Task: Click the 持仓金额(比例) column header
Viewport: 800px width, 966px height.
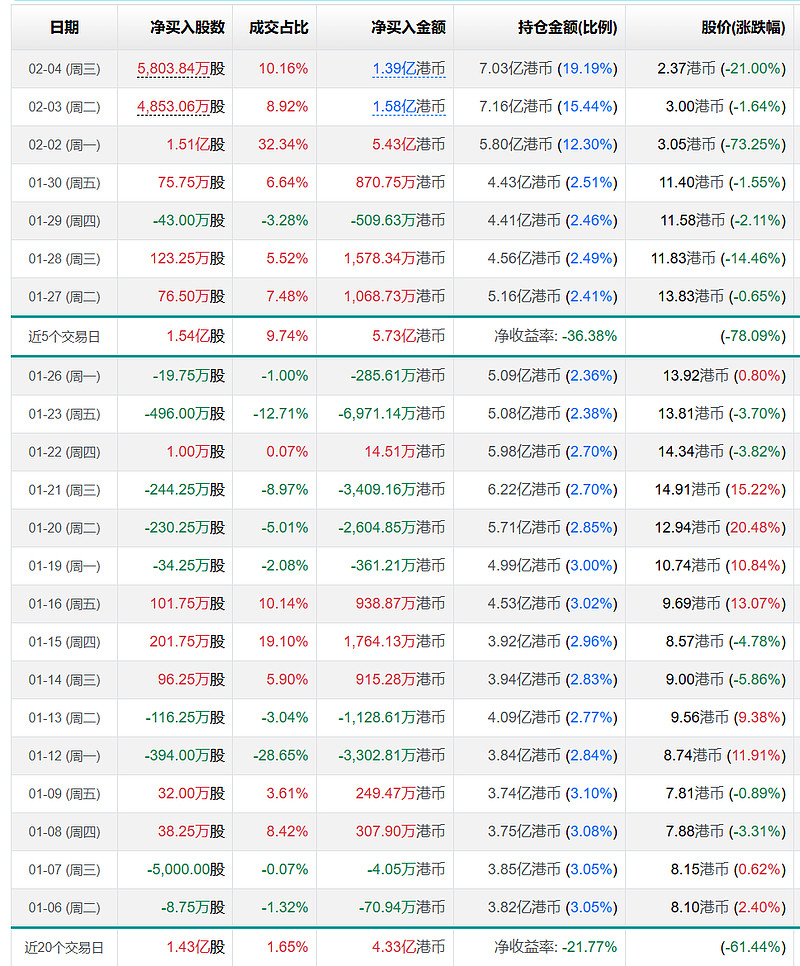Action: point(567,28)
